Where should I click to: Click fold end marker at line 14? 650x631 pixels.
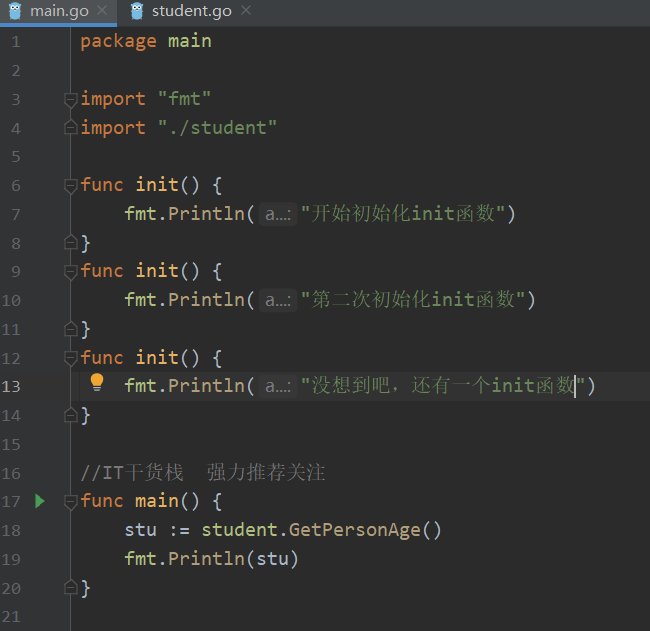[71, 415]
